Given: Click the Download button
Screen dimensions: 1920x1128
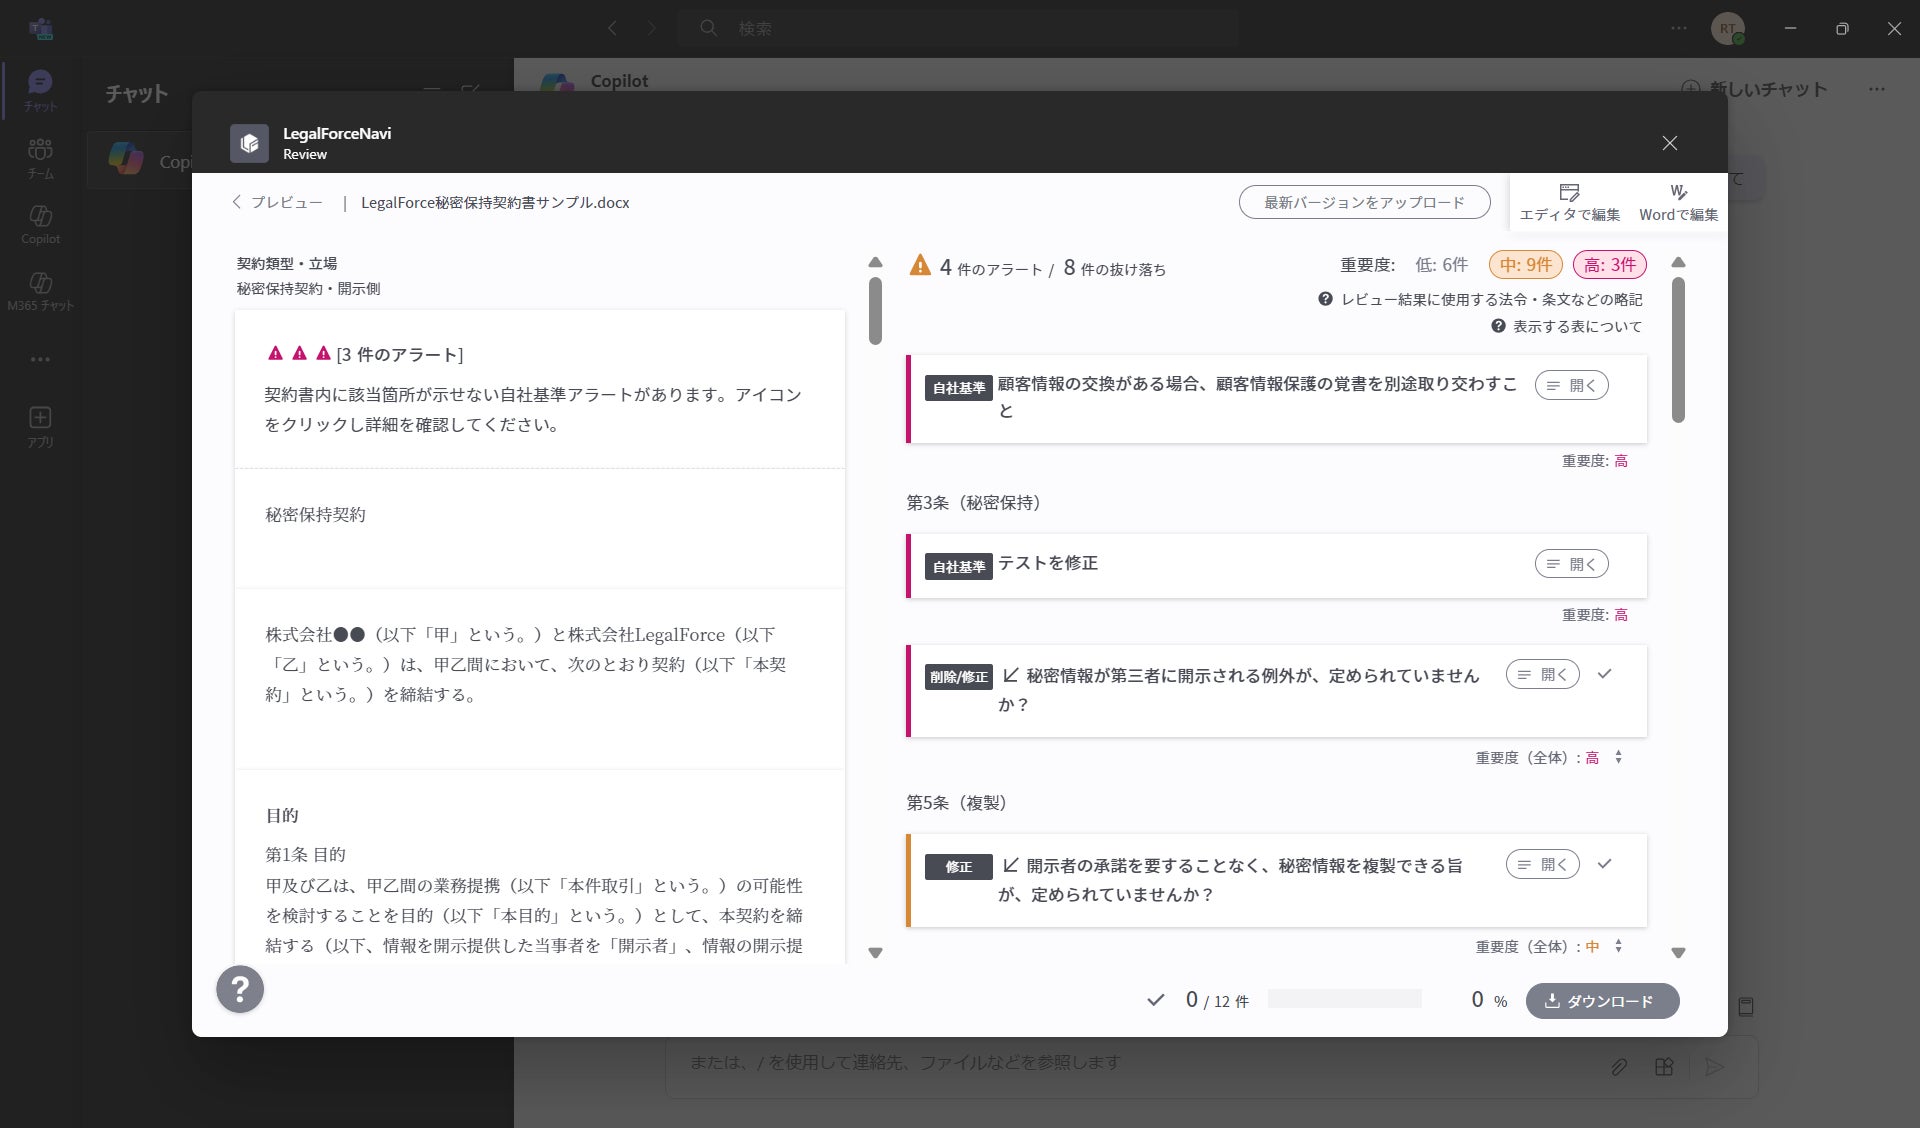Looking at the screenshot, I should 1601,1001.
